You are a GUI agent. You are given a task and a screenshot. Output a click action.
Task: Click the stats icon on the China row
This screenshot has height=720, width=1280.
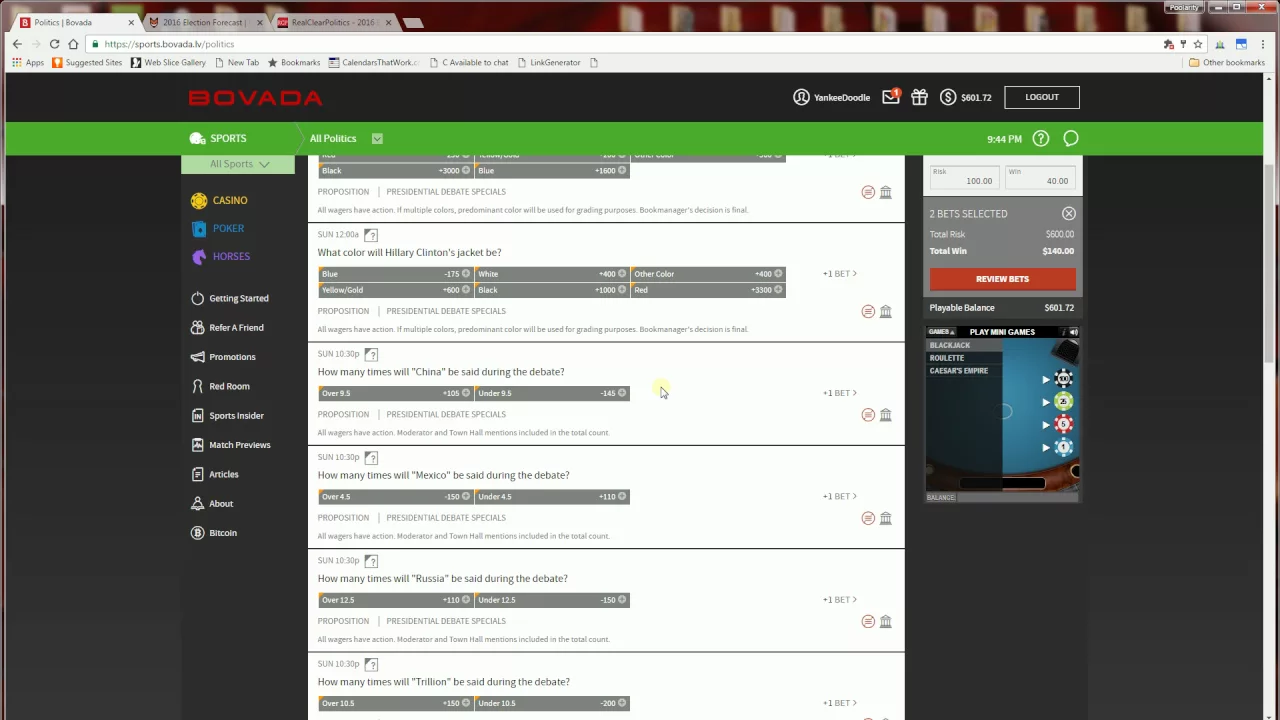tap(868, 415)
